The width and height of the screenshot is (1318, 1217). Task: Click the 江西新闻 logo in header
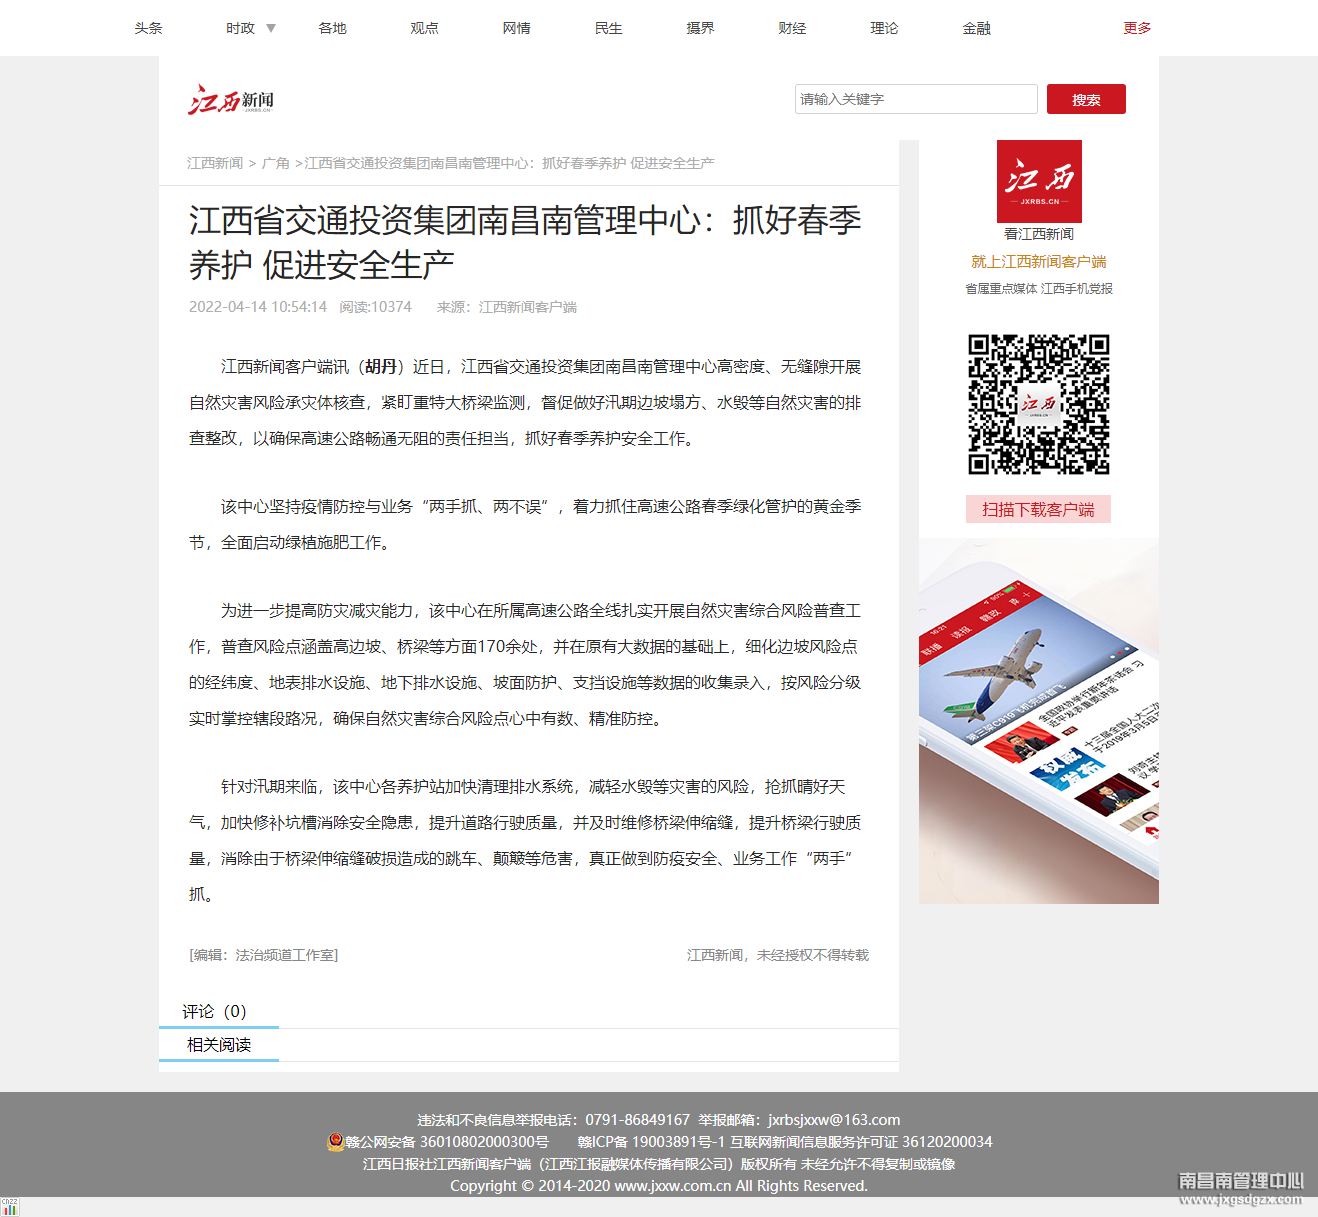(231, 100)
